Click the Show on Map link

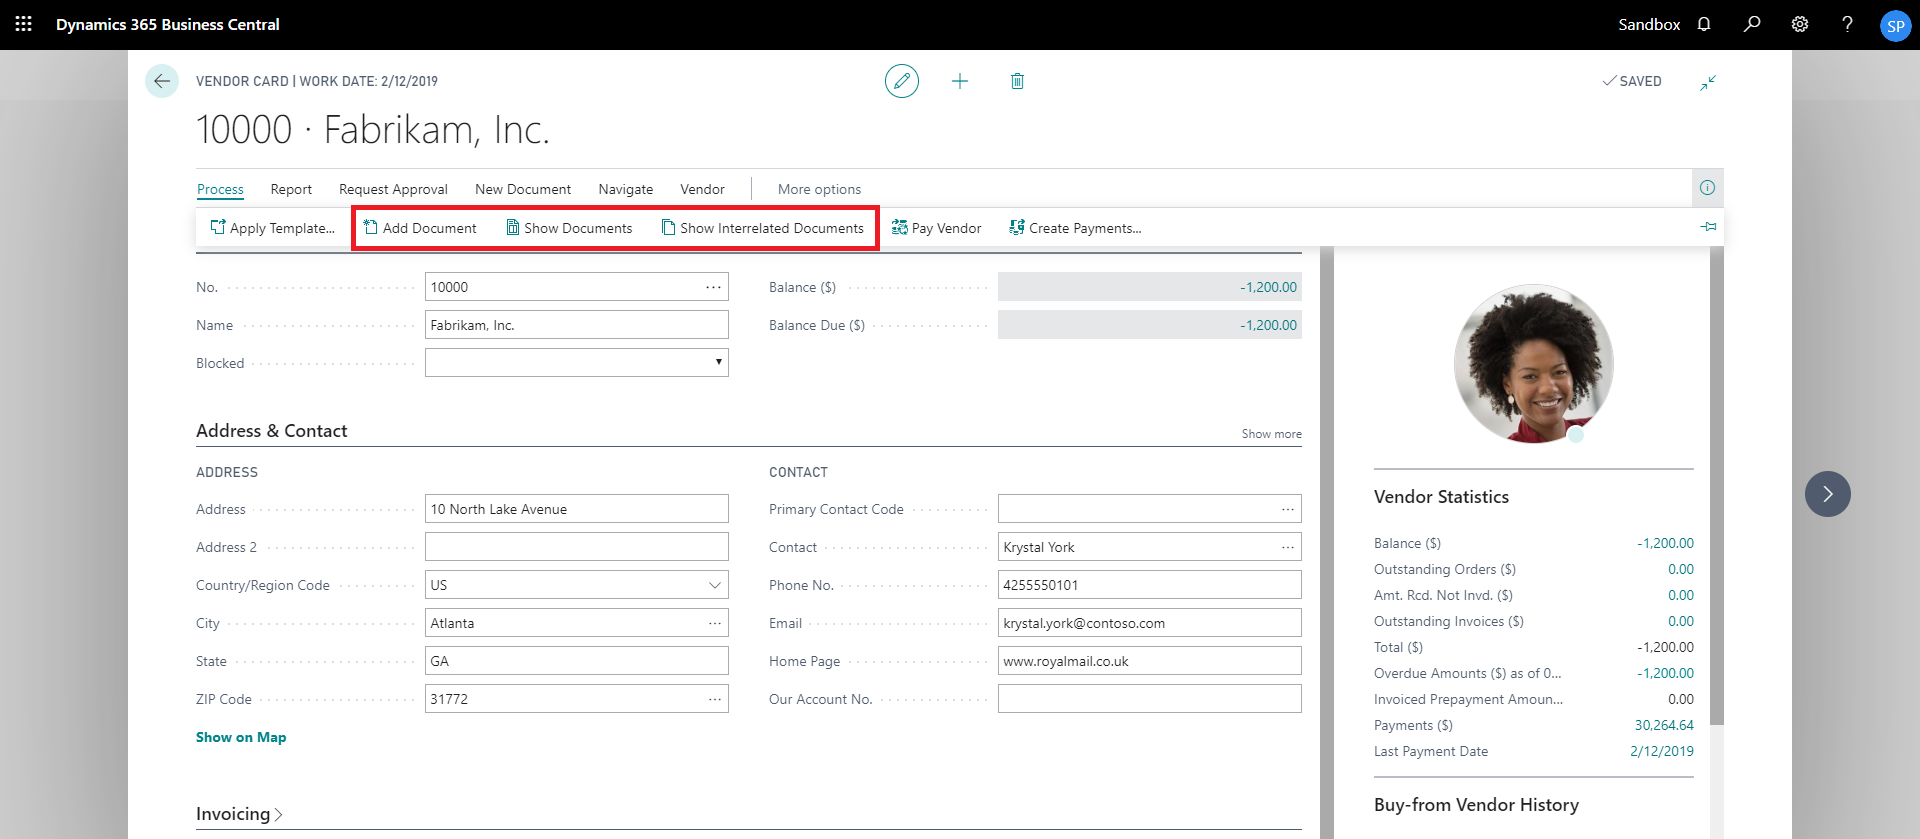(x=241, y=737)
